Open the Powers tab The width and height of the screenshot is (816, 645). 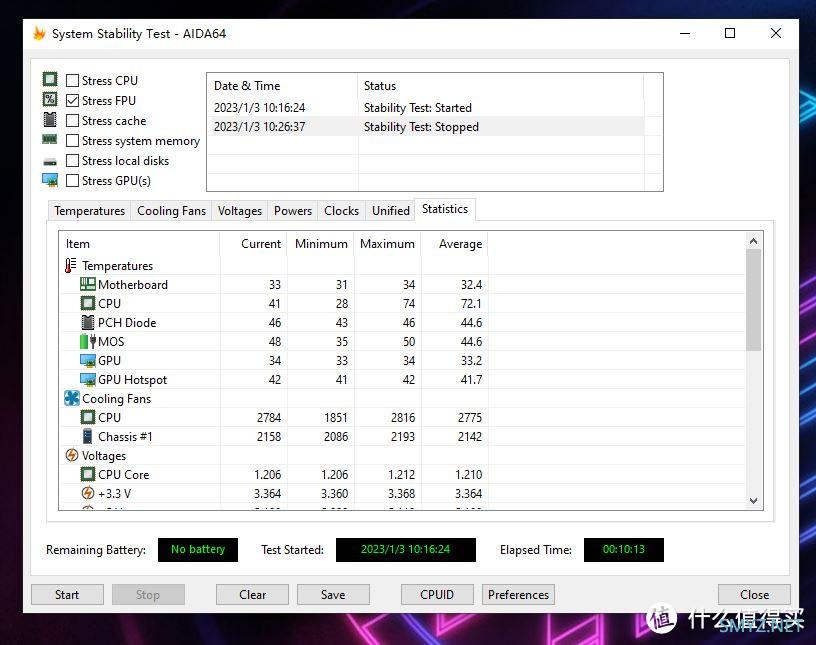tap(293, 211)
